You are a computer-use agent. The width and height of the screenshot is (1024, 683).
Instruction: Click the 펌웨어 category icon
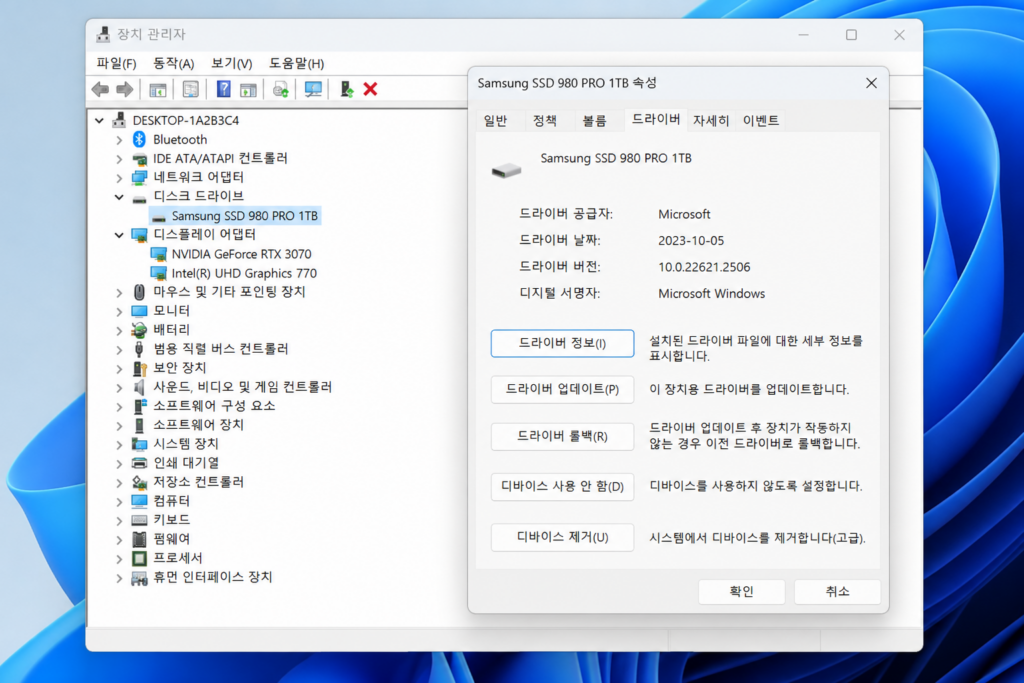(139, 539)
